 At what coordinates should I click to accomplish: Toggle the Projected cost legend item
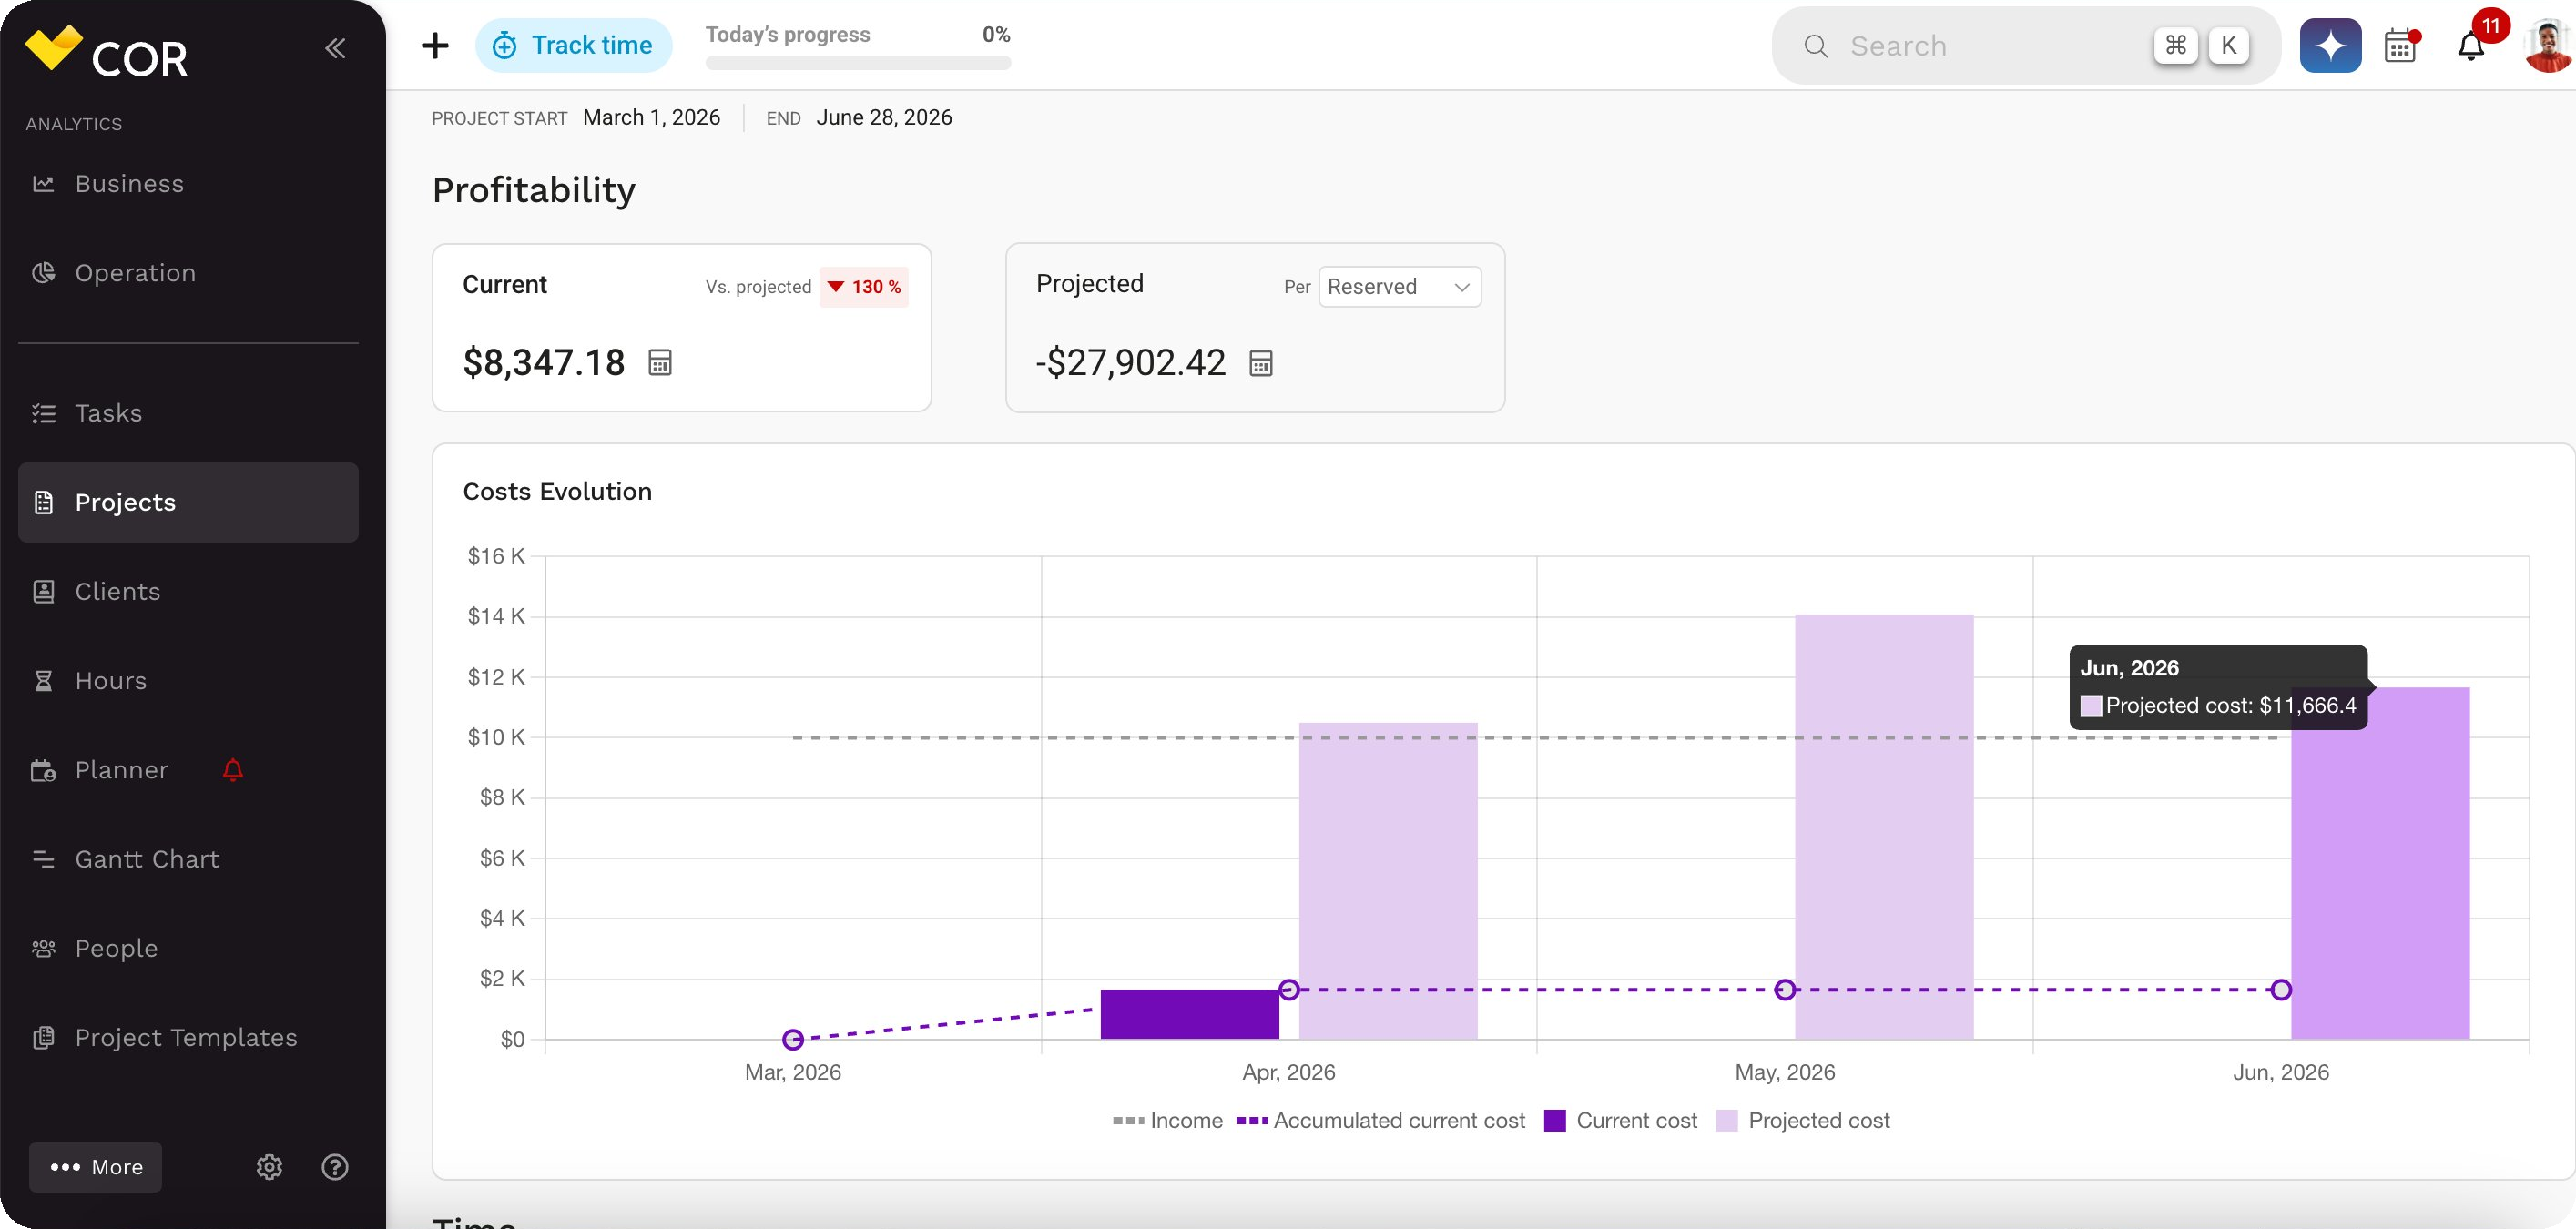click(1803, 1120)
